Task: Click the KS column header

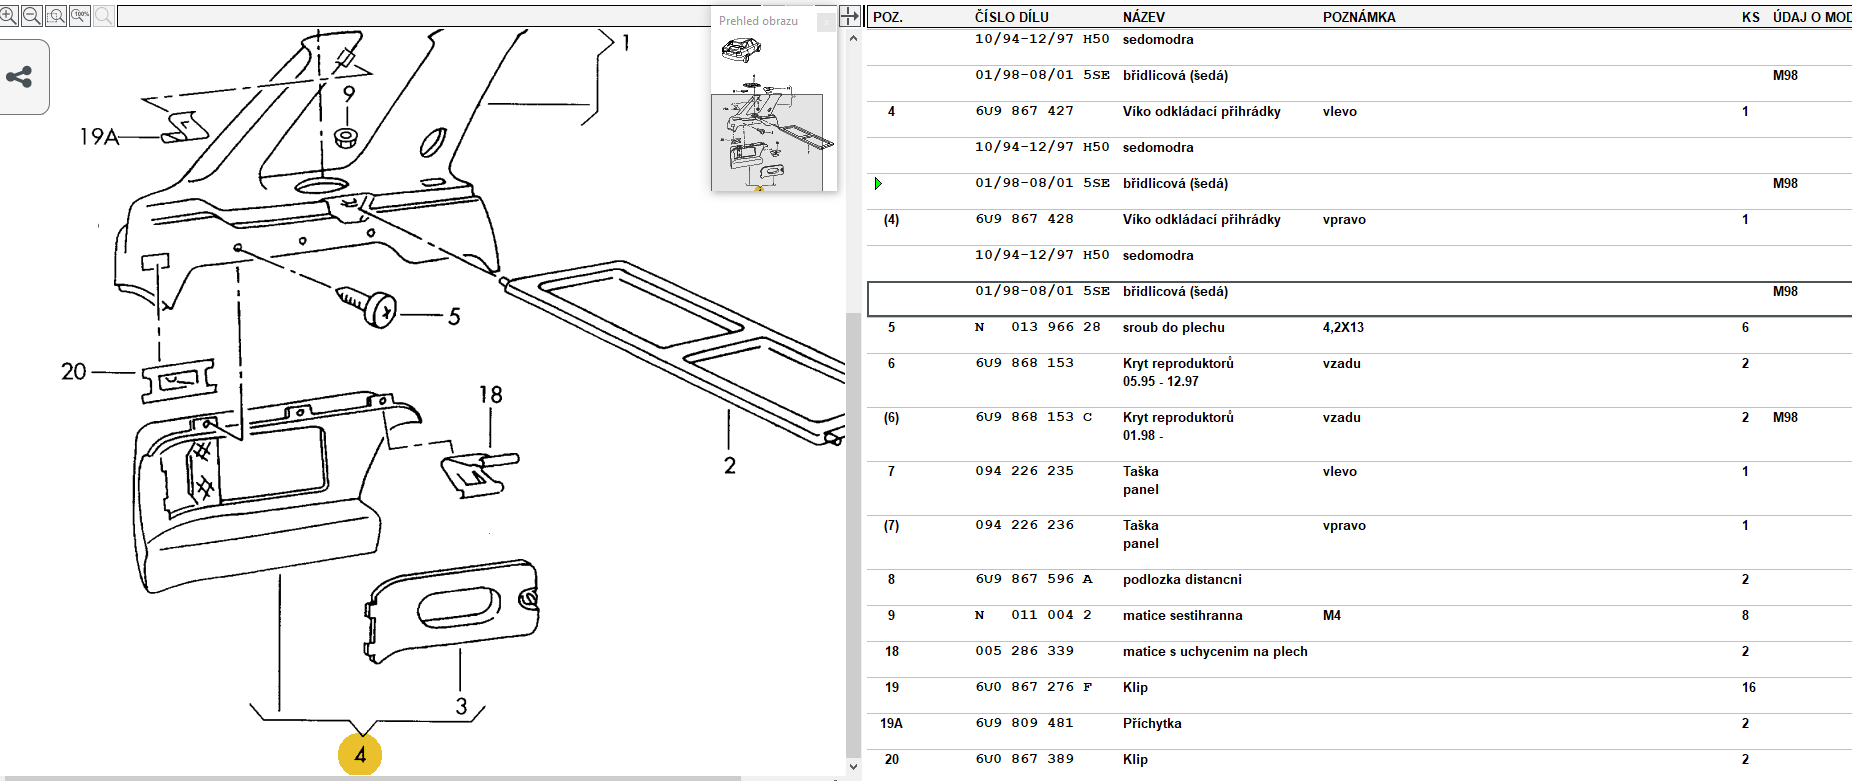Action: pyautogui.click(x=1751, y=17)
